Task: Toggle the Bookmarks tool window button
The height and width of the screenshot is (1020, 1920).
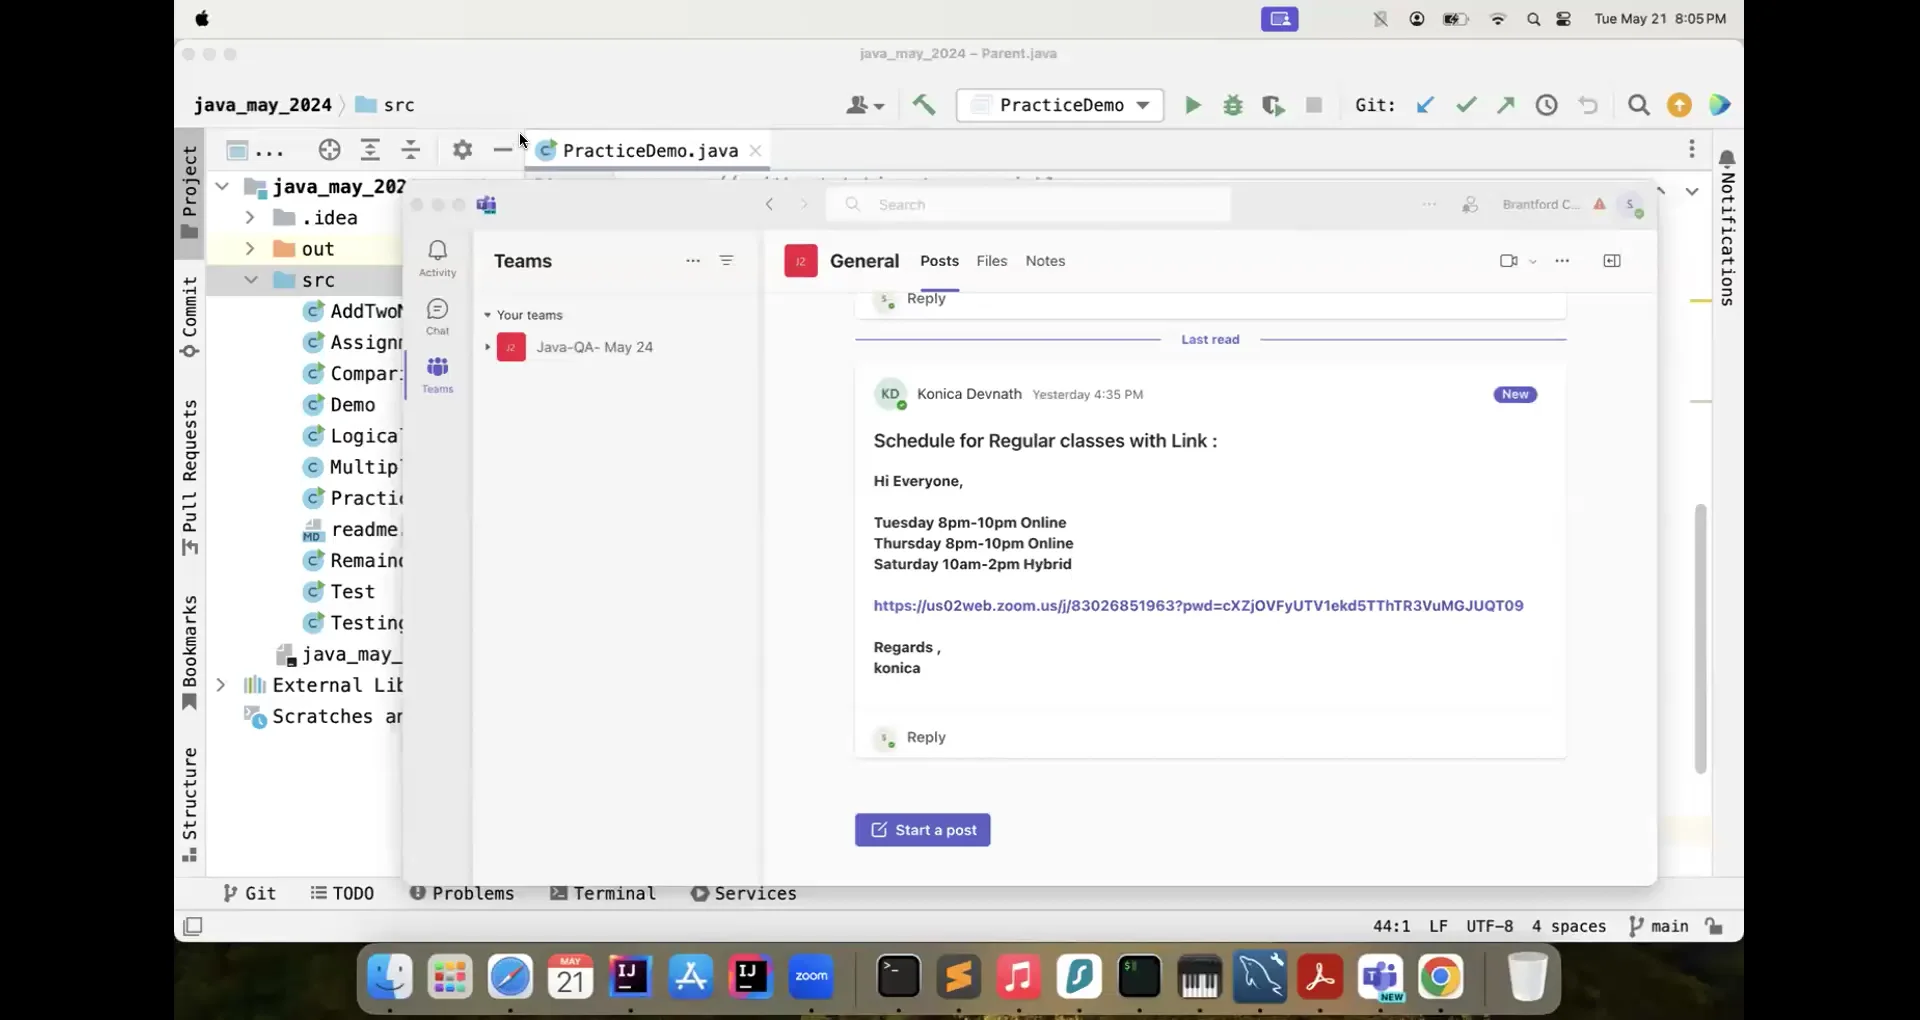Action: coord(189,652)
